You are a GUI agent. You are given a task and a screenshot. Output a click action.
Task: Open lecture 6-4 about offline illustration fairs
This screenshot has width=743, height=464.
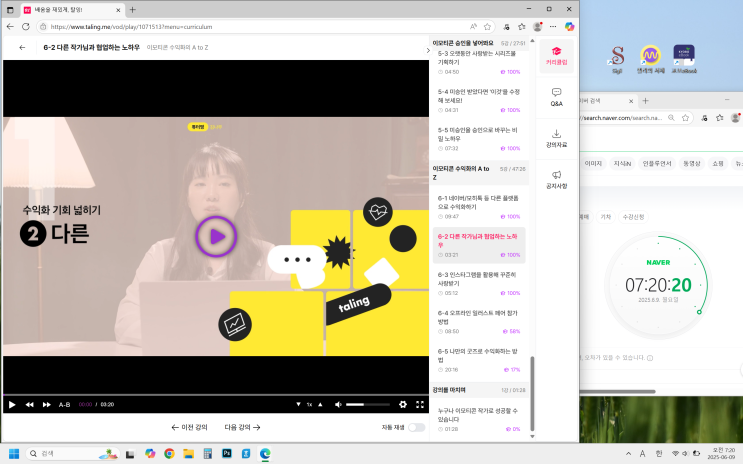[479, 322]
